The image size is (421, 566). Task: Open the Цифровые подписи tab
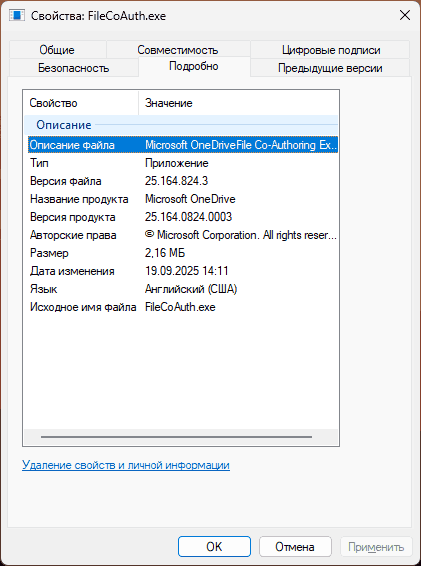pos(331,49)
